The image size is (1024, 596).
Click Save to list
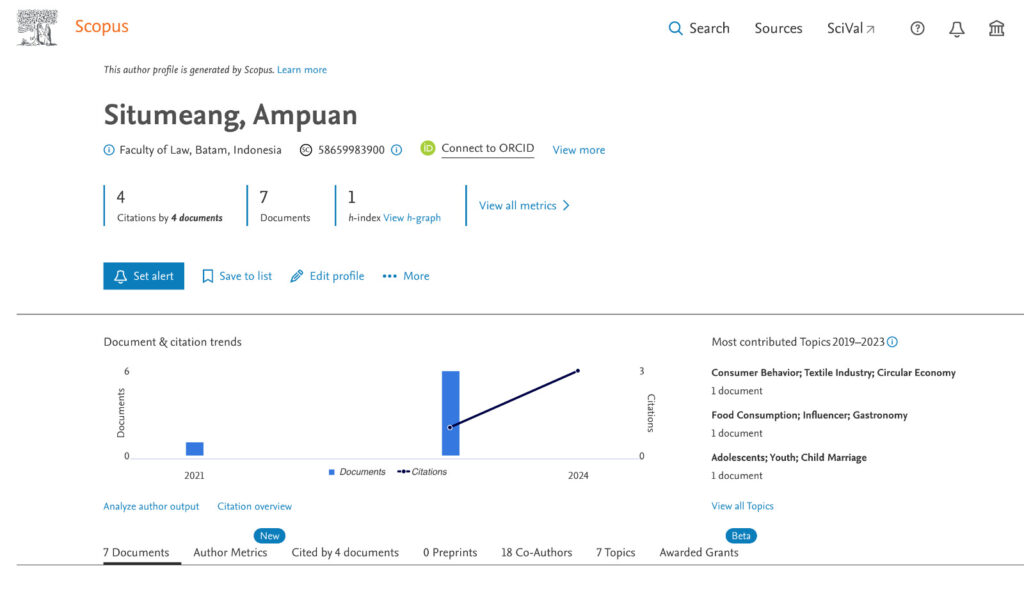(237, 276)
